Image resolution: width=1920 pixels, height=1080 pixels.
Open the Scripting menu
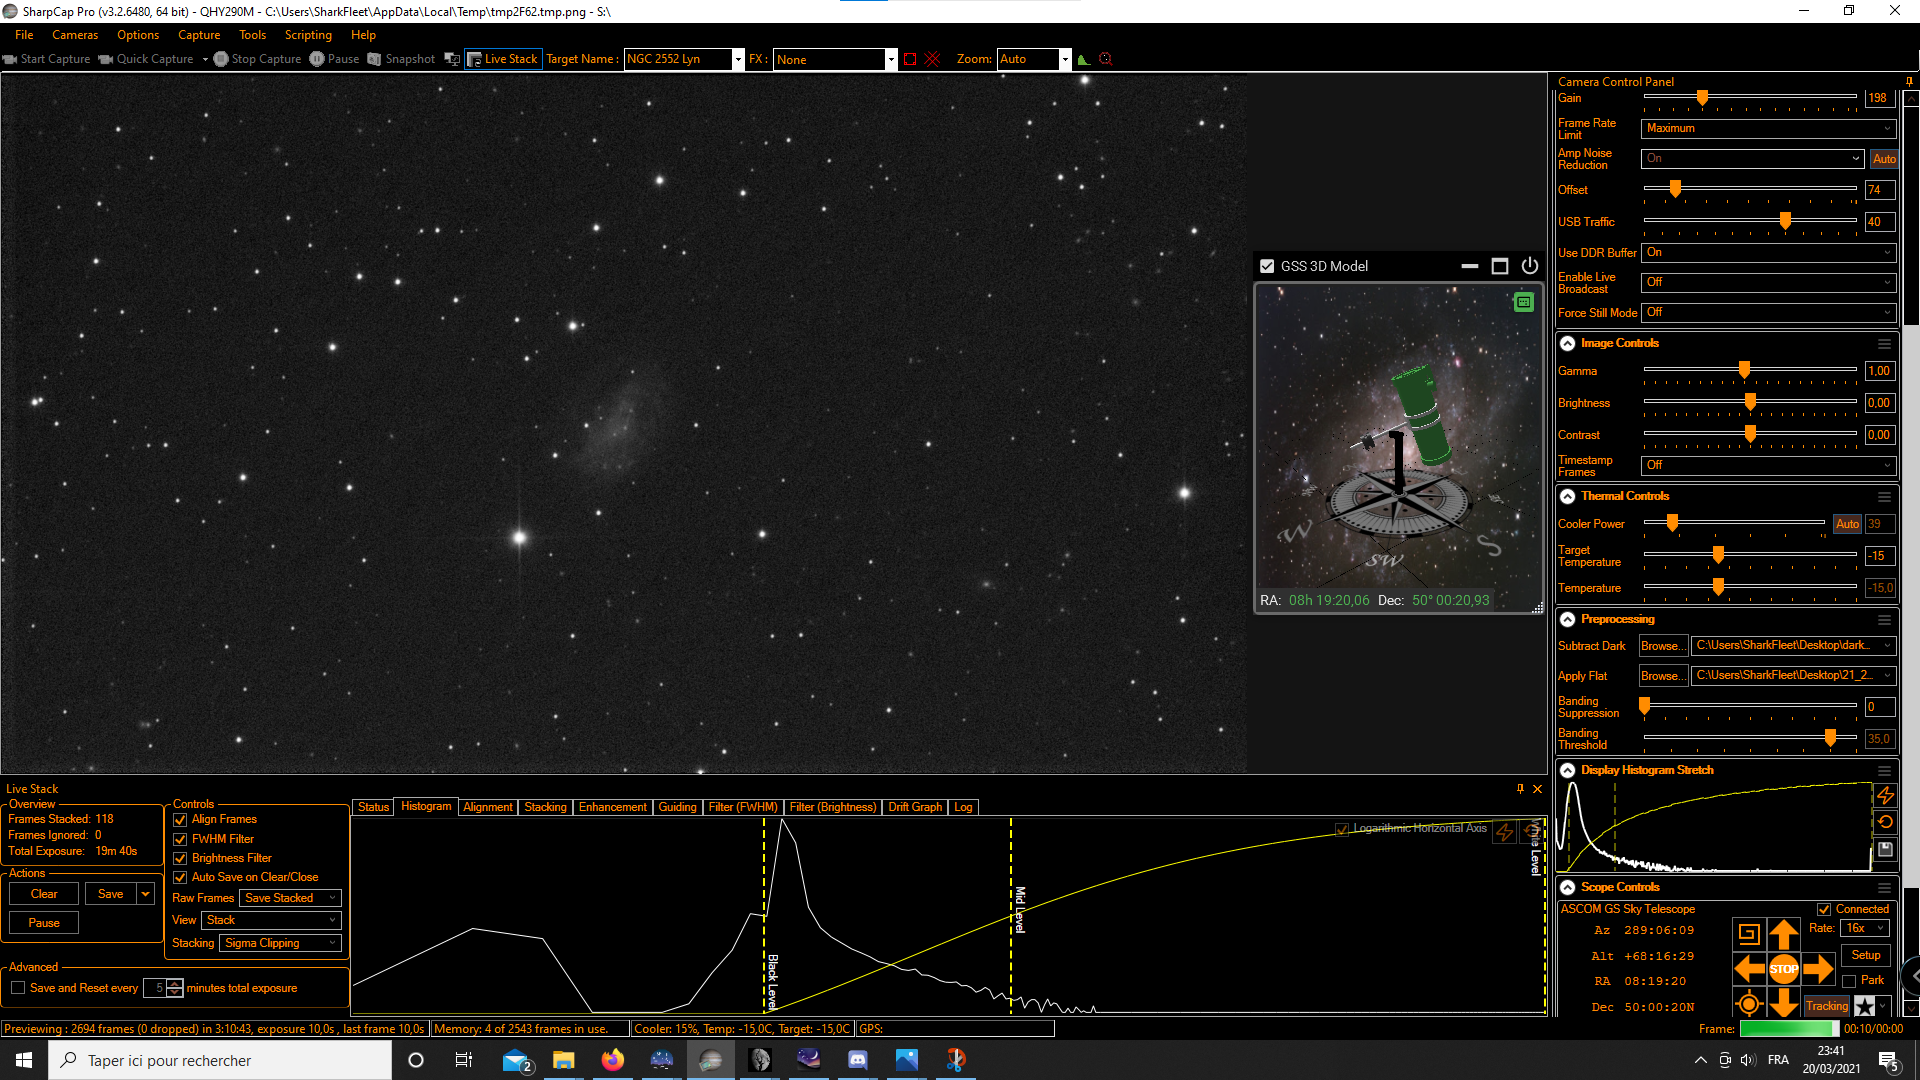[x=308, y=35]
